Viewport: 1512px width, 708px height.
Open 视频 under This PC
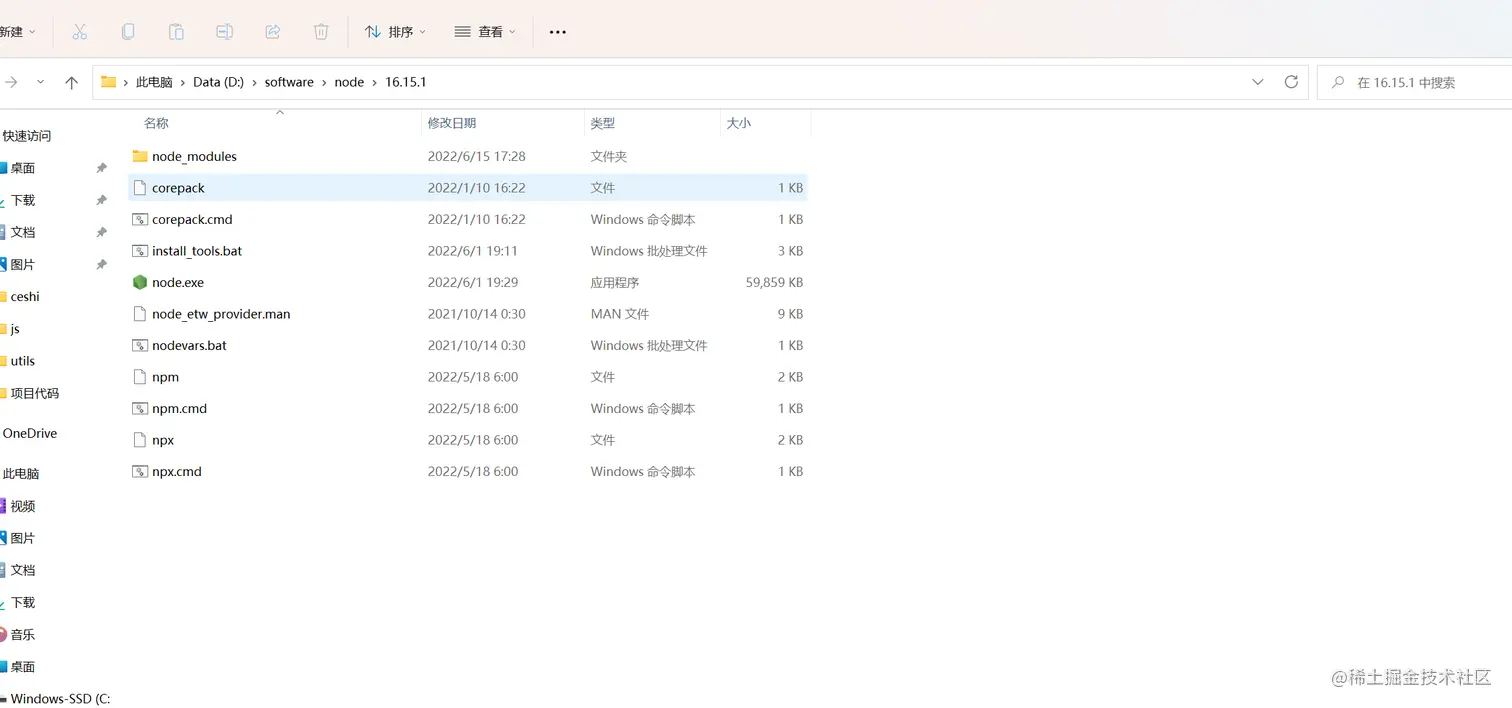(23, 506)
